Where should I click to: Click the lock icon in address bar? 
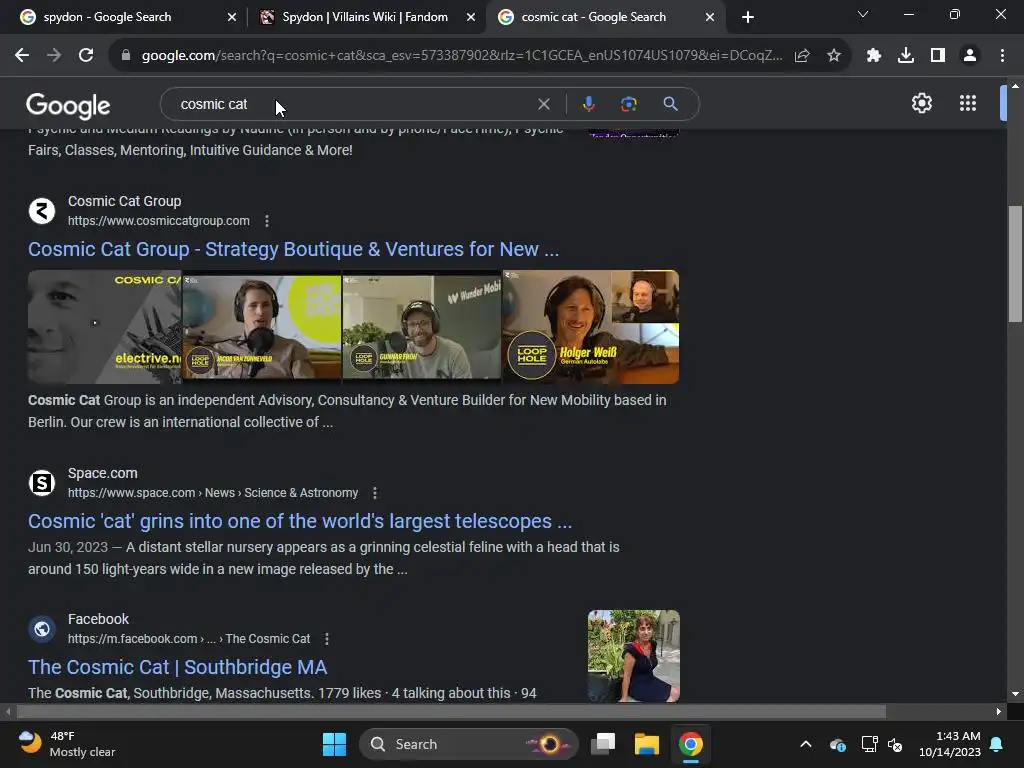point(126,56)
